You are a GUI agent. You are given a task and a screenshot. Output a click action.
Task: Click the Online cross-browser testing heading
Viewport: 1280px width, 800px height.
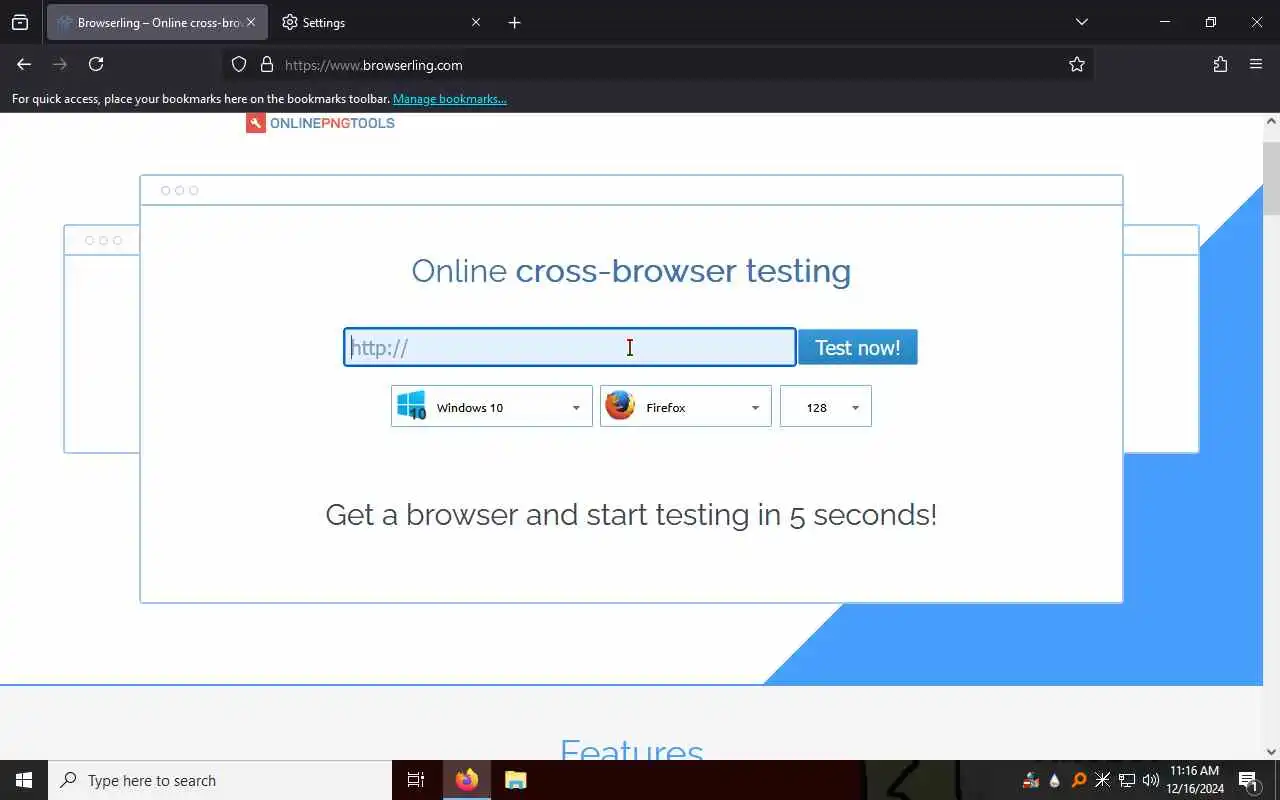pyautogui.click(x=631, y=271)
